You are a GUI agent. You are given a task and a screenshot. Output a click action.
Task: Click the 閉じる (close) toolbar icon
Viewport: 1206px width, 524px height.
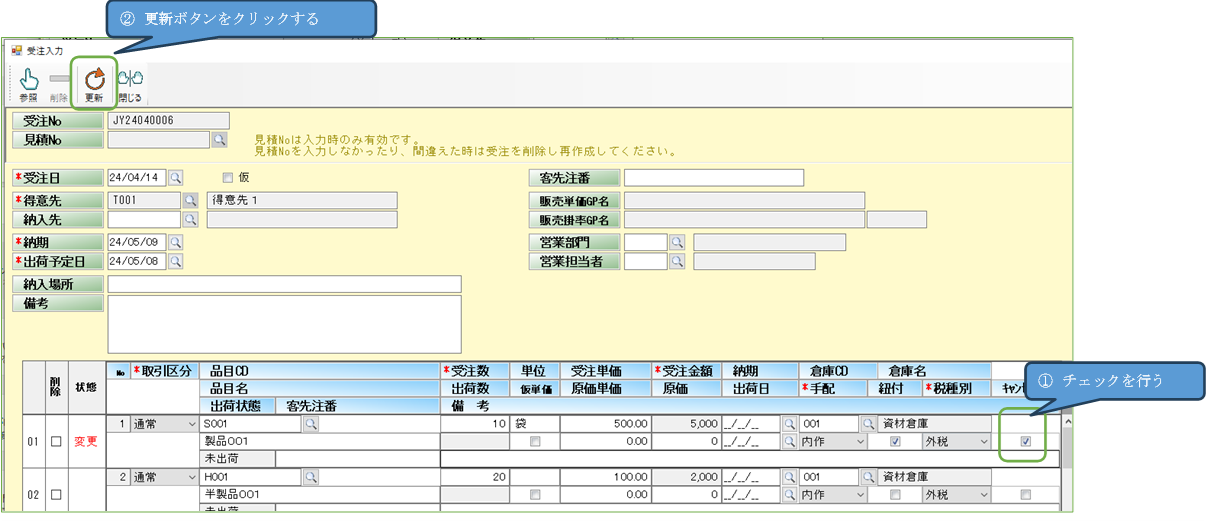point(130,82)
